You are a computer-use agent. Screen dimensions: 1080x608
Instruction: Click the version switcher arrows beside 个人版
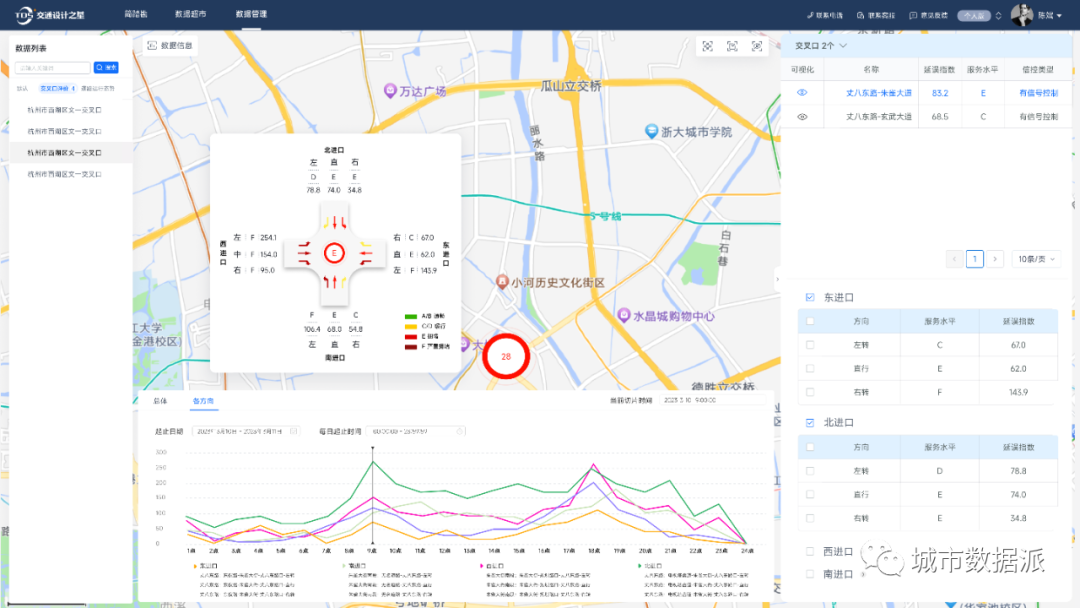coord(998,15)
